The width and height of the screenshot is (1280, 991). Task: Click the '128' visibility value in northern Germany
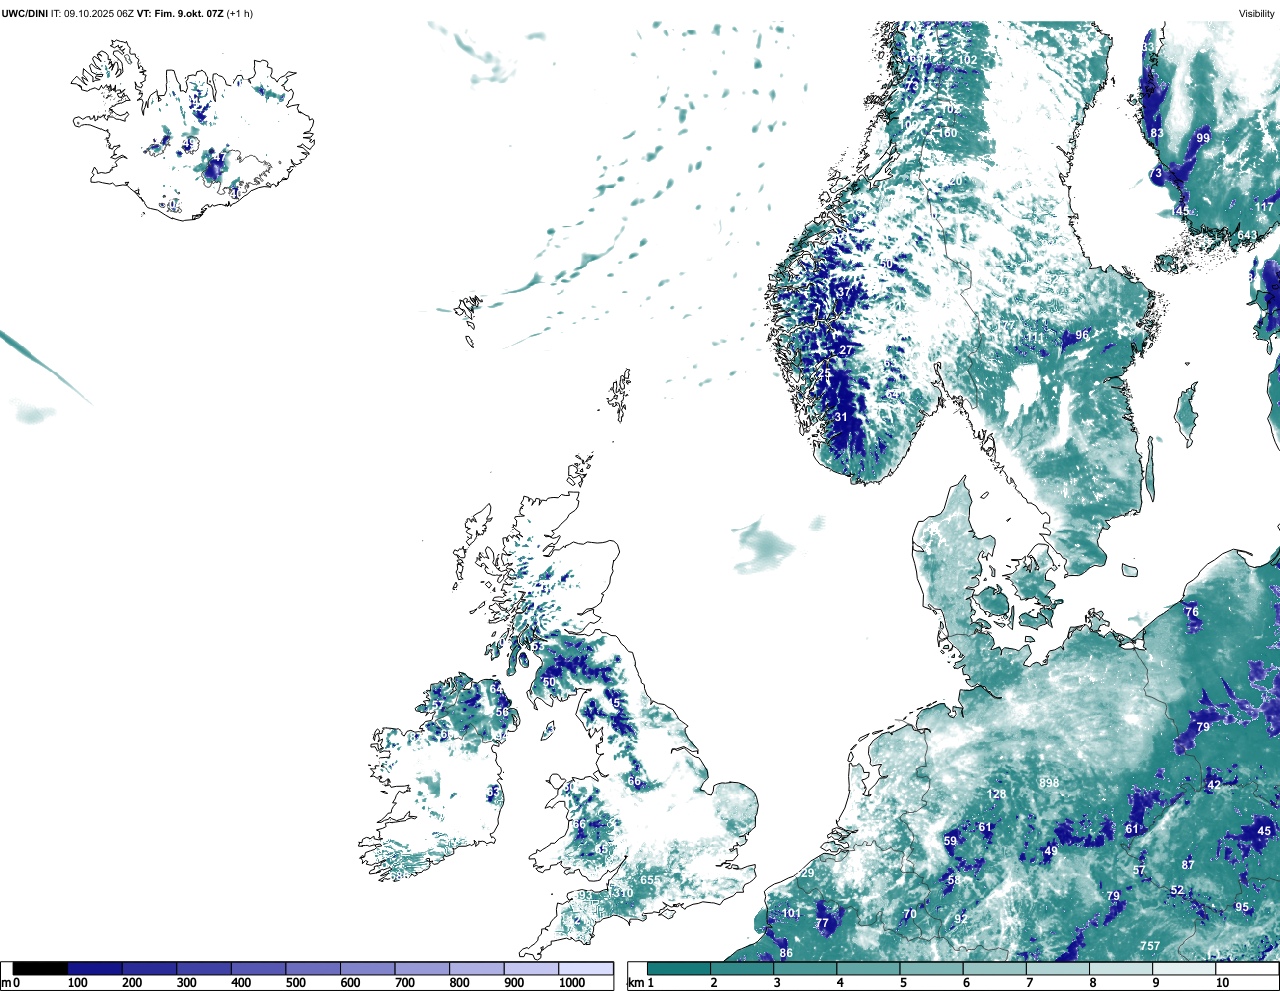coord(997,795)
